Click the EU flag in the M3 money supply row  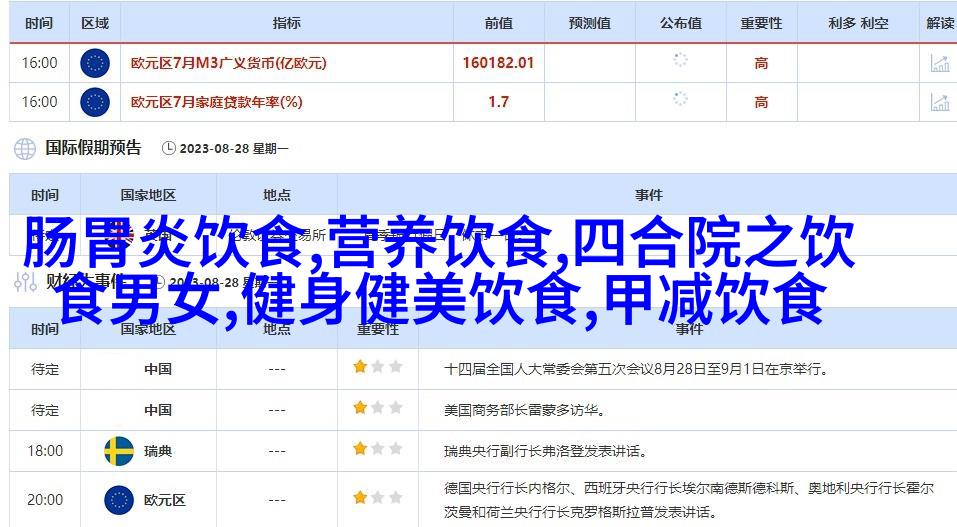point(94,63)
